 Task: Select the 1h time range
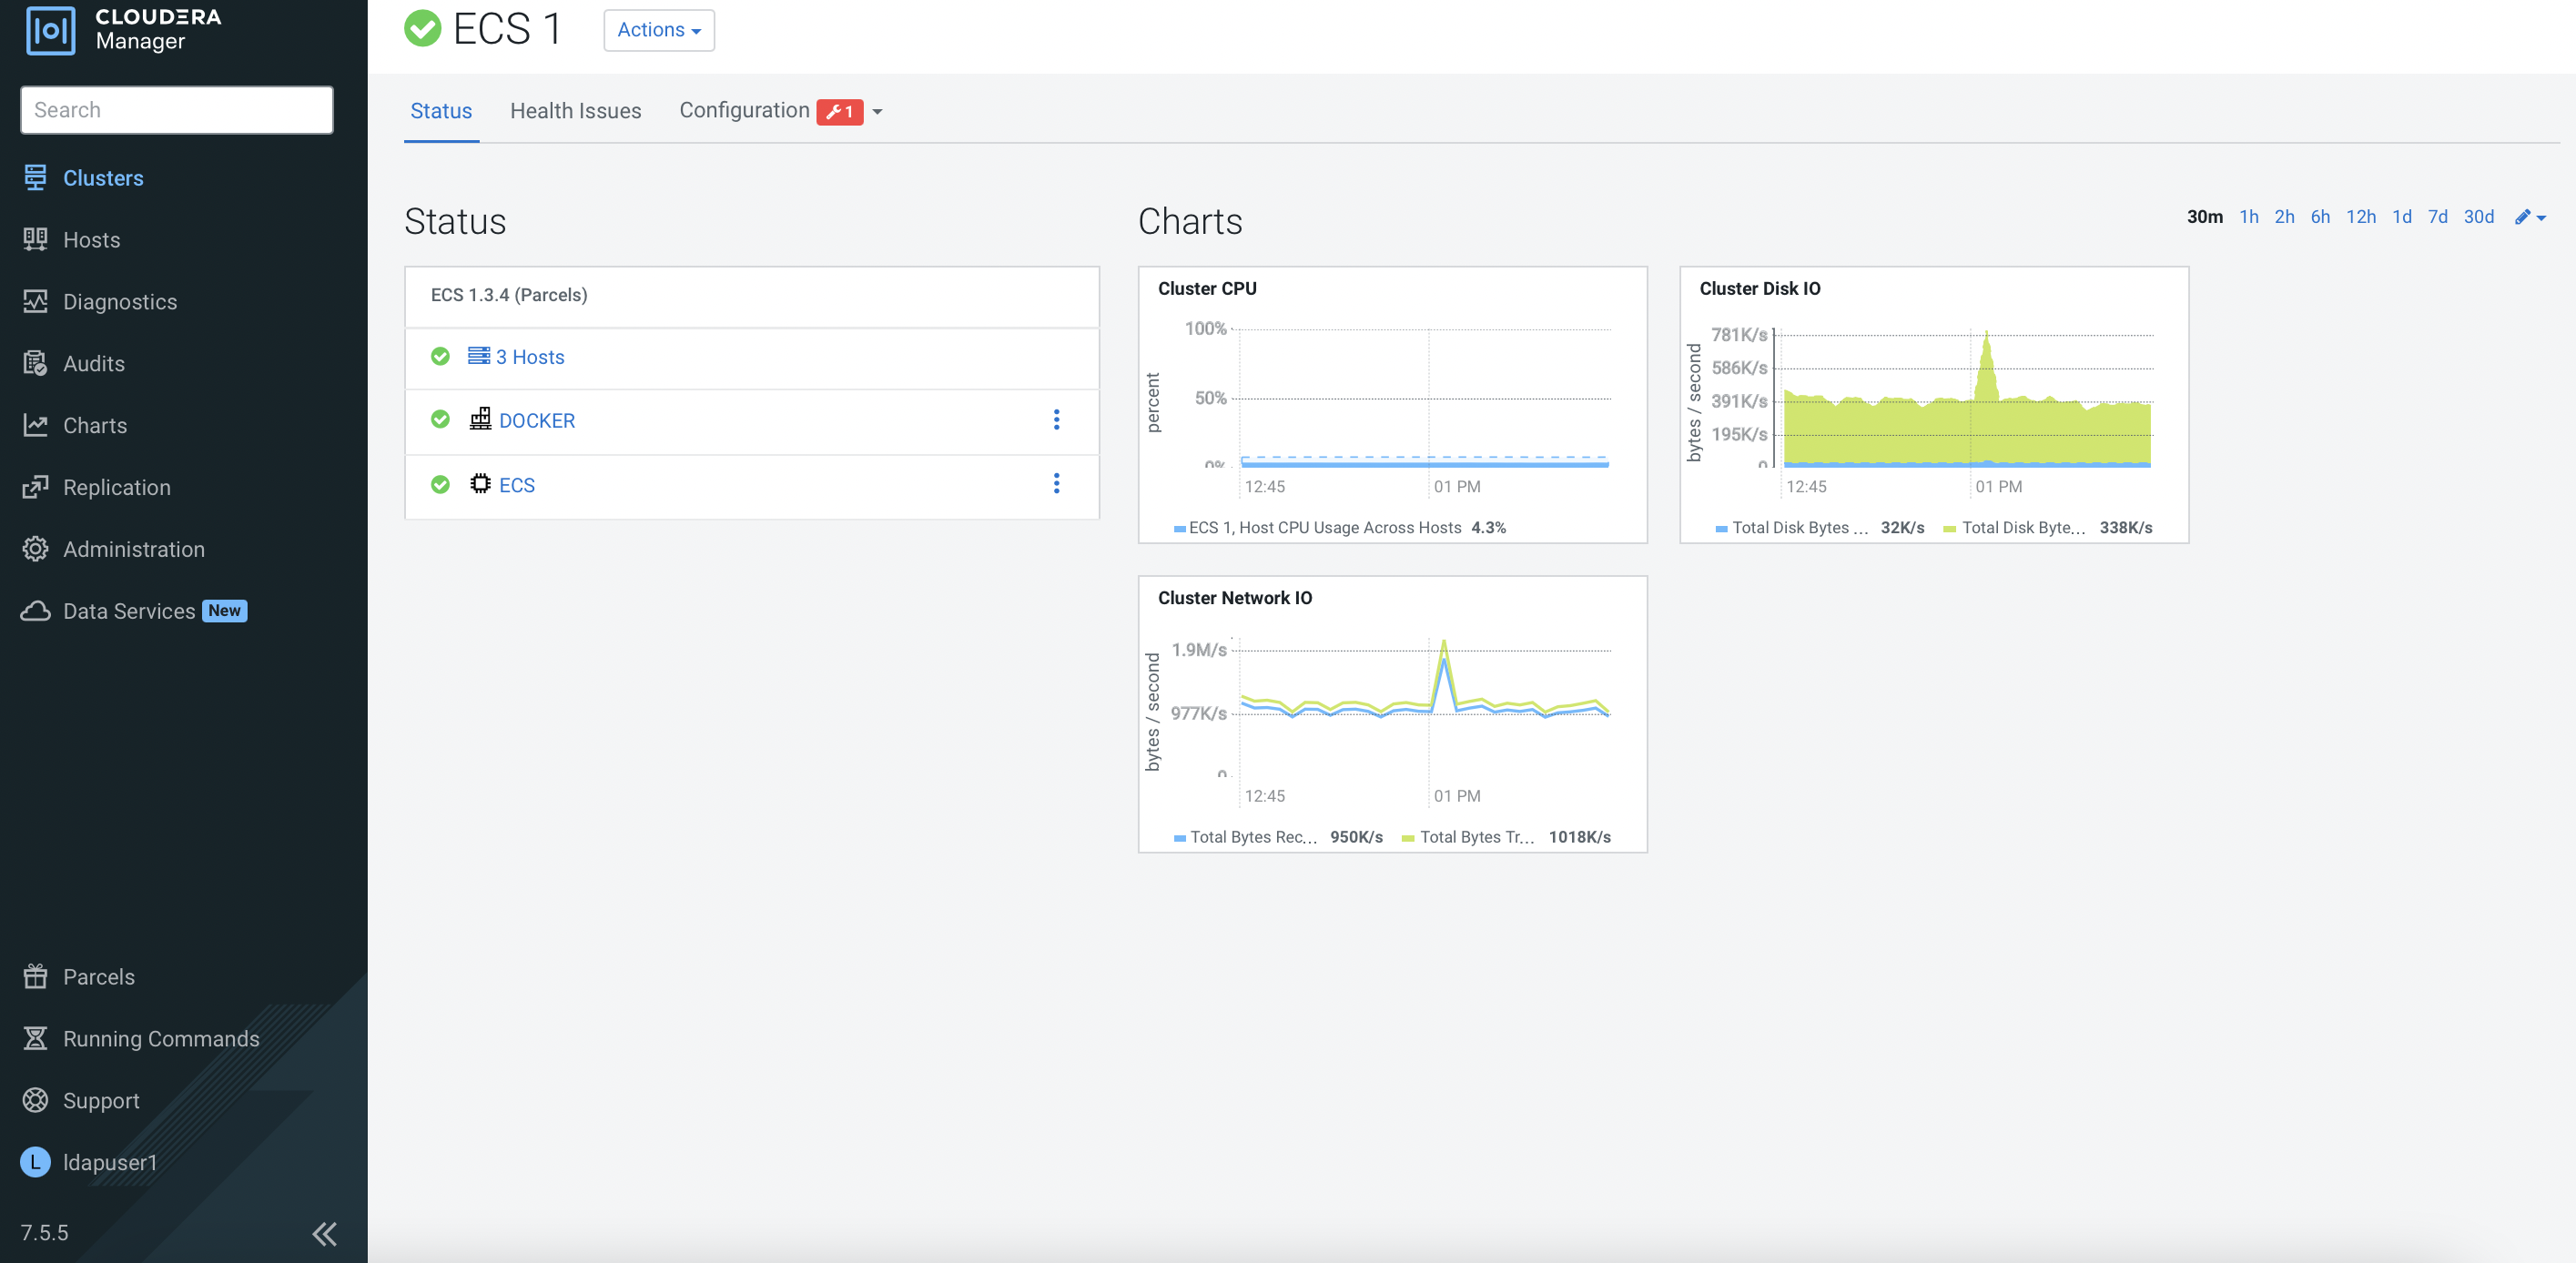pyautogui.click(x=2248, y=217)
